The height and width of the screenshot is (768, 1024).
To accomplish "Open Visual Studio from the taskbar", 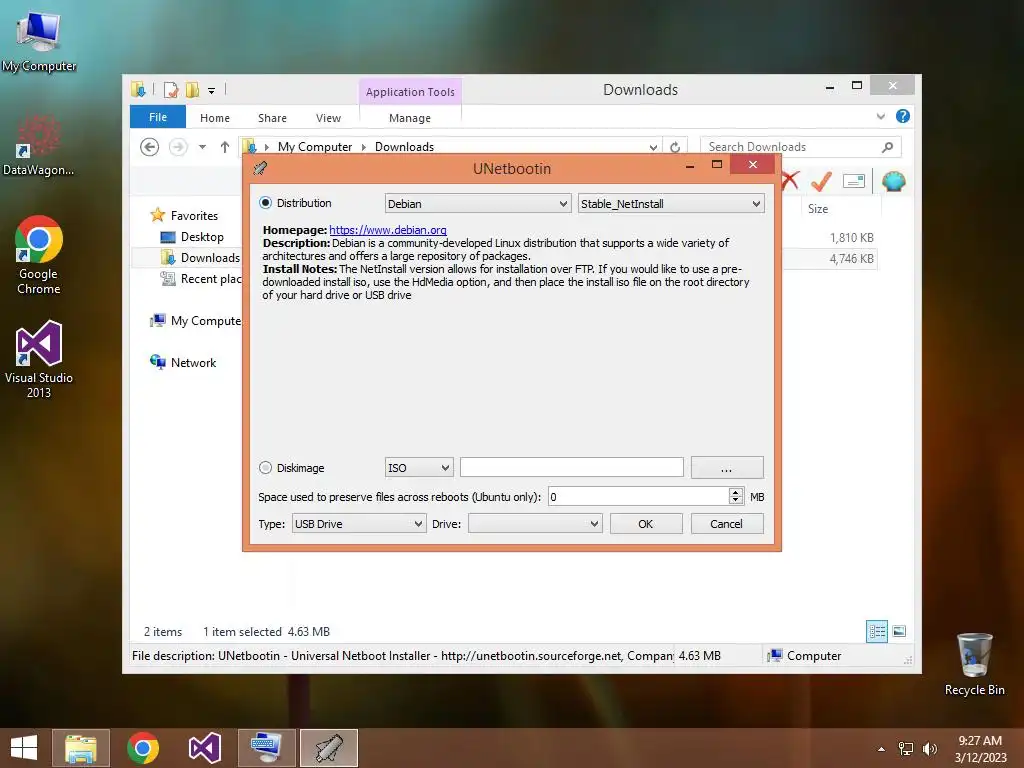I will click(205, 748).
